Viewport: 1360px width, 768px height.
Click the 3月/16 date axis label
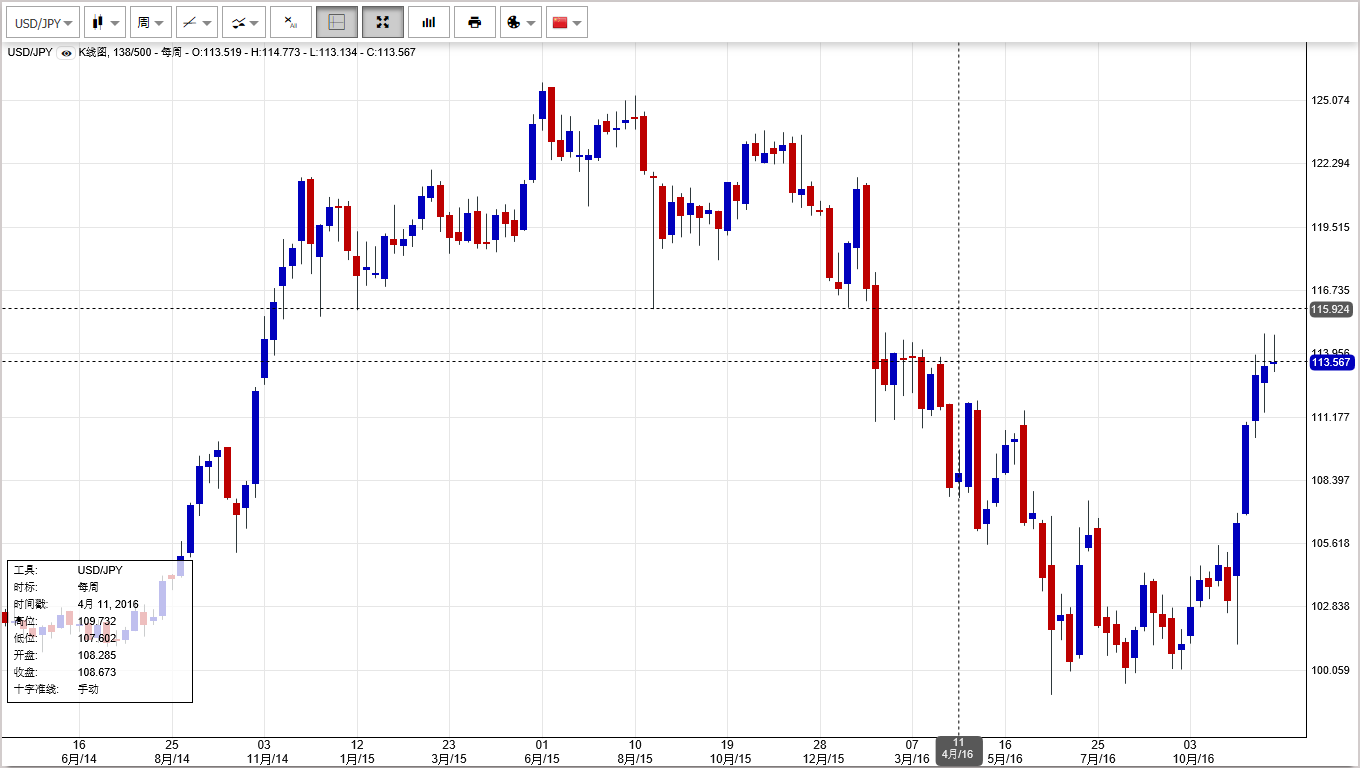[x=912, y=759]
